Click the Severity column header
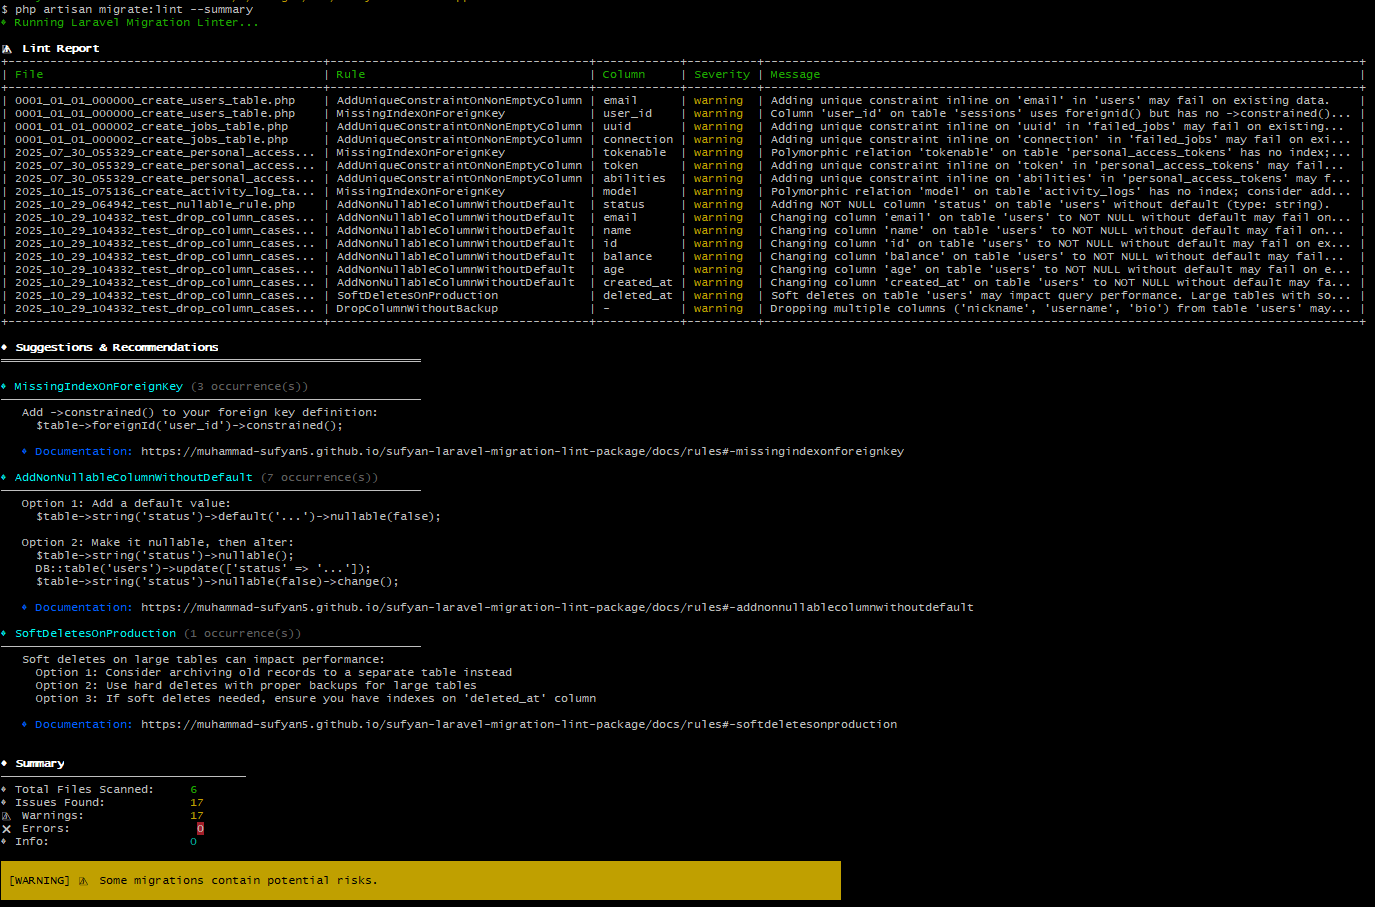The width and height of the screenshot is (1375, 907). coord(721,75)
